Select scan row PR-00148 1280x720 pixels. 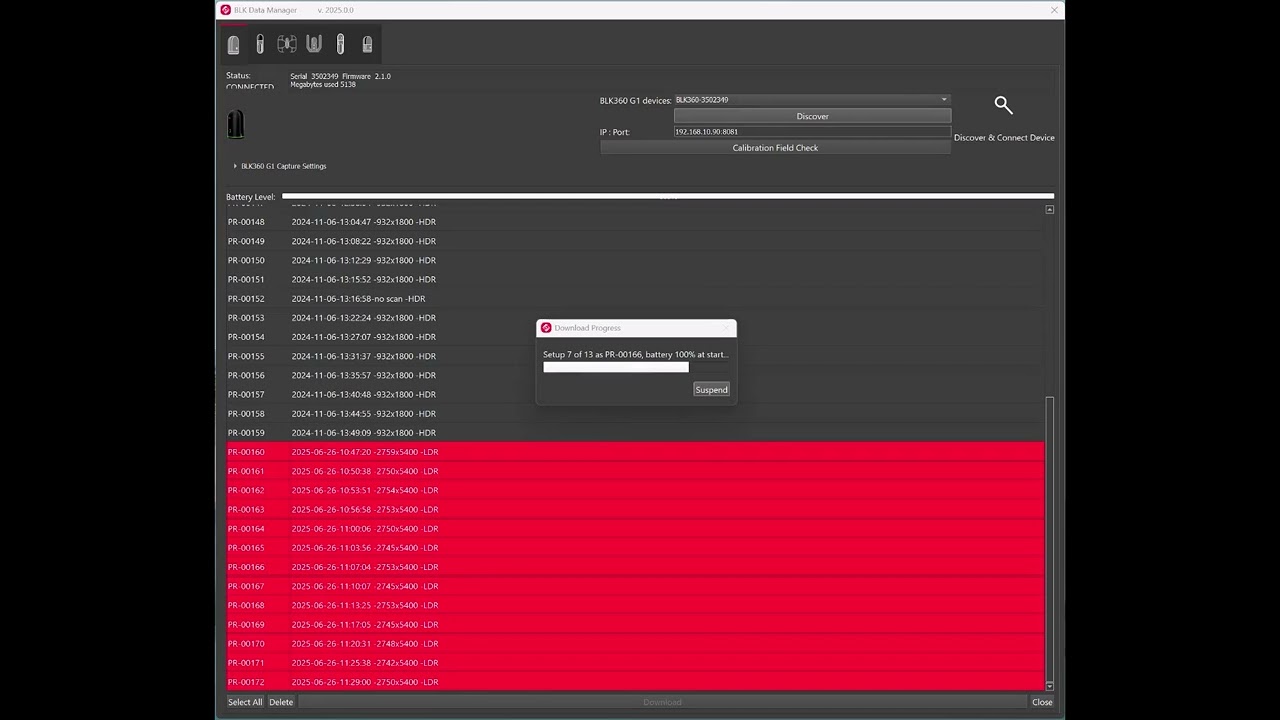[635, 222]
